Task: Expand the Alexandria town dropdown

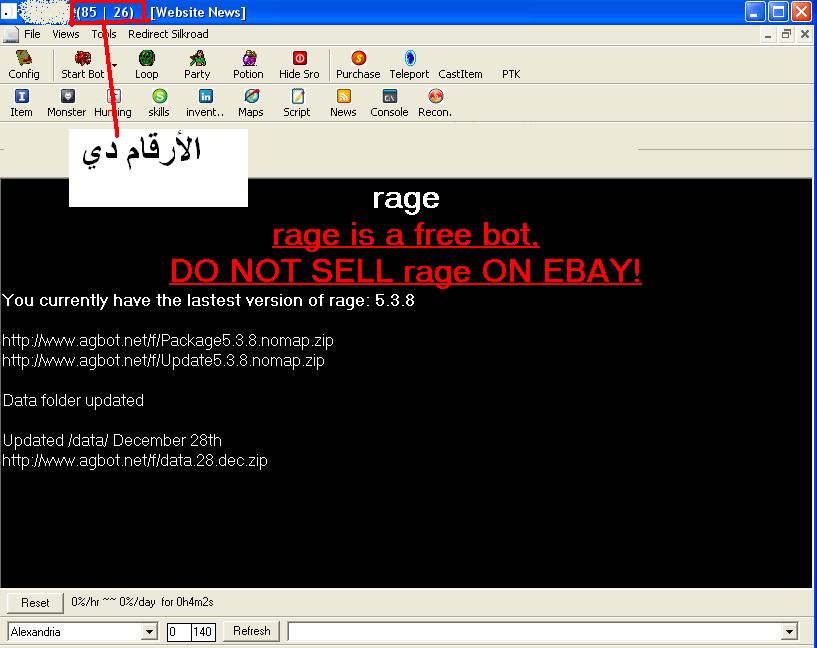Action: 149,632
